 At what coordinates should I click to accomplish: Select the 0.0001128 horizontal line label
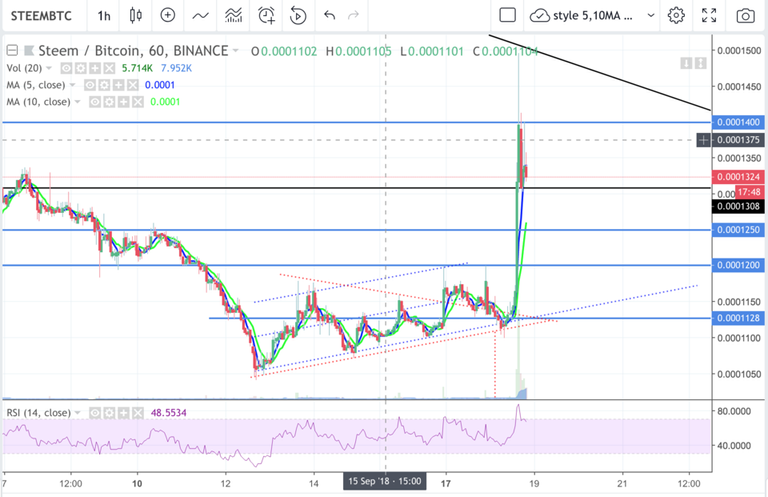click(738, 318)
